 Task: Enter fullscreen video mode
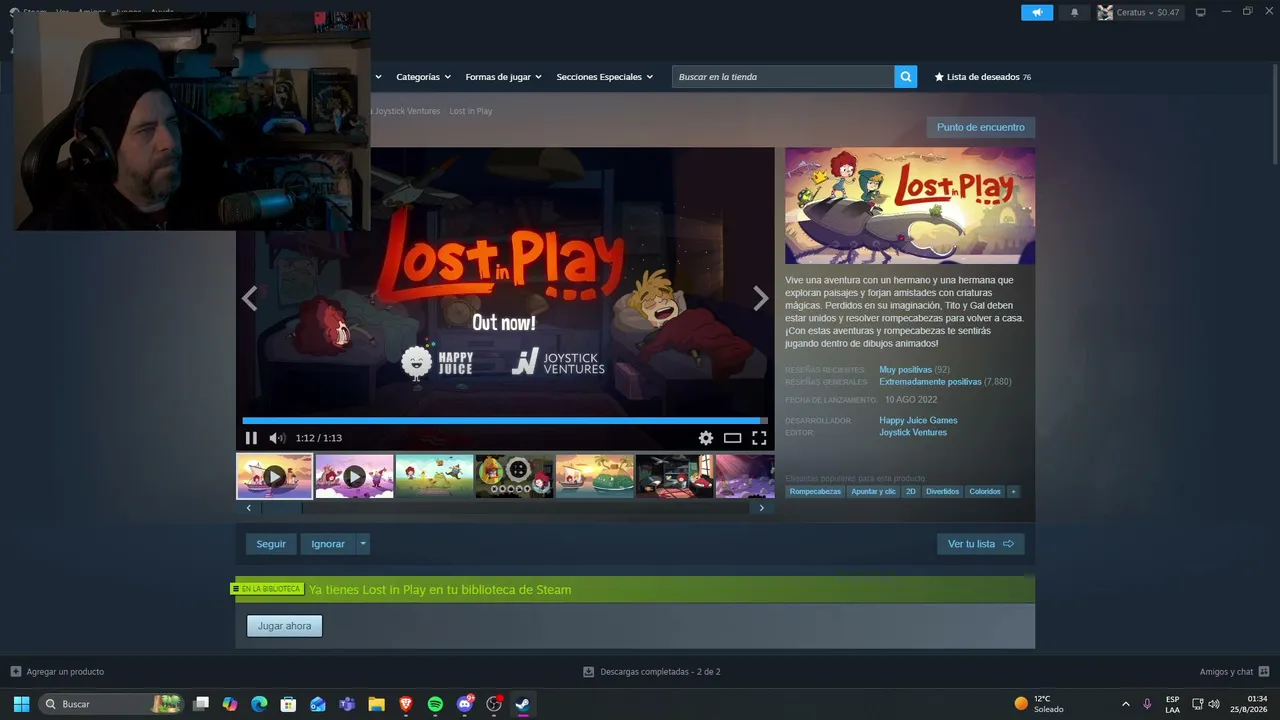pyautogui.click(x=759, y=438)
